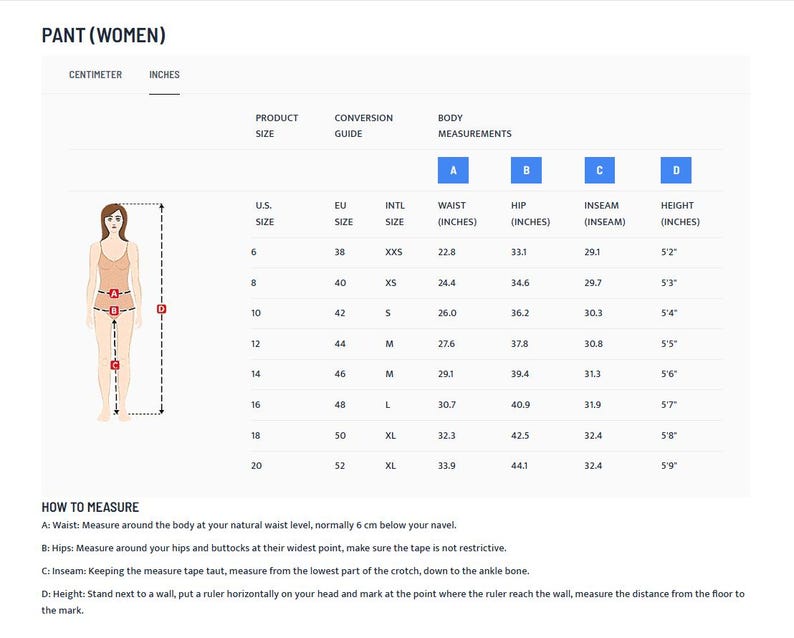
Task: Click the Inseam column label
Action: [x=605, y=214]
